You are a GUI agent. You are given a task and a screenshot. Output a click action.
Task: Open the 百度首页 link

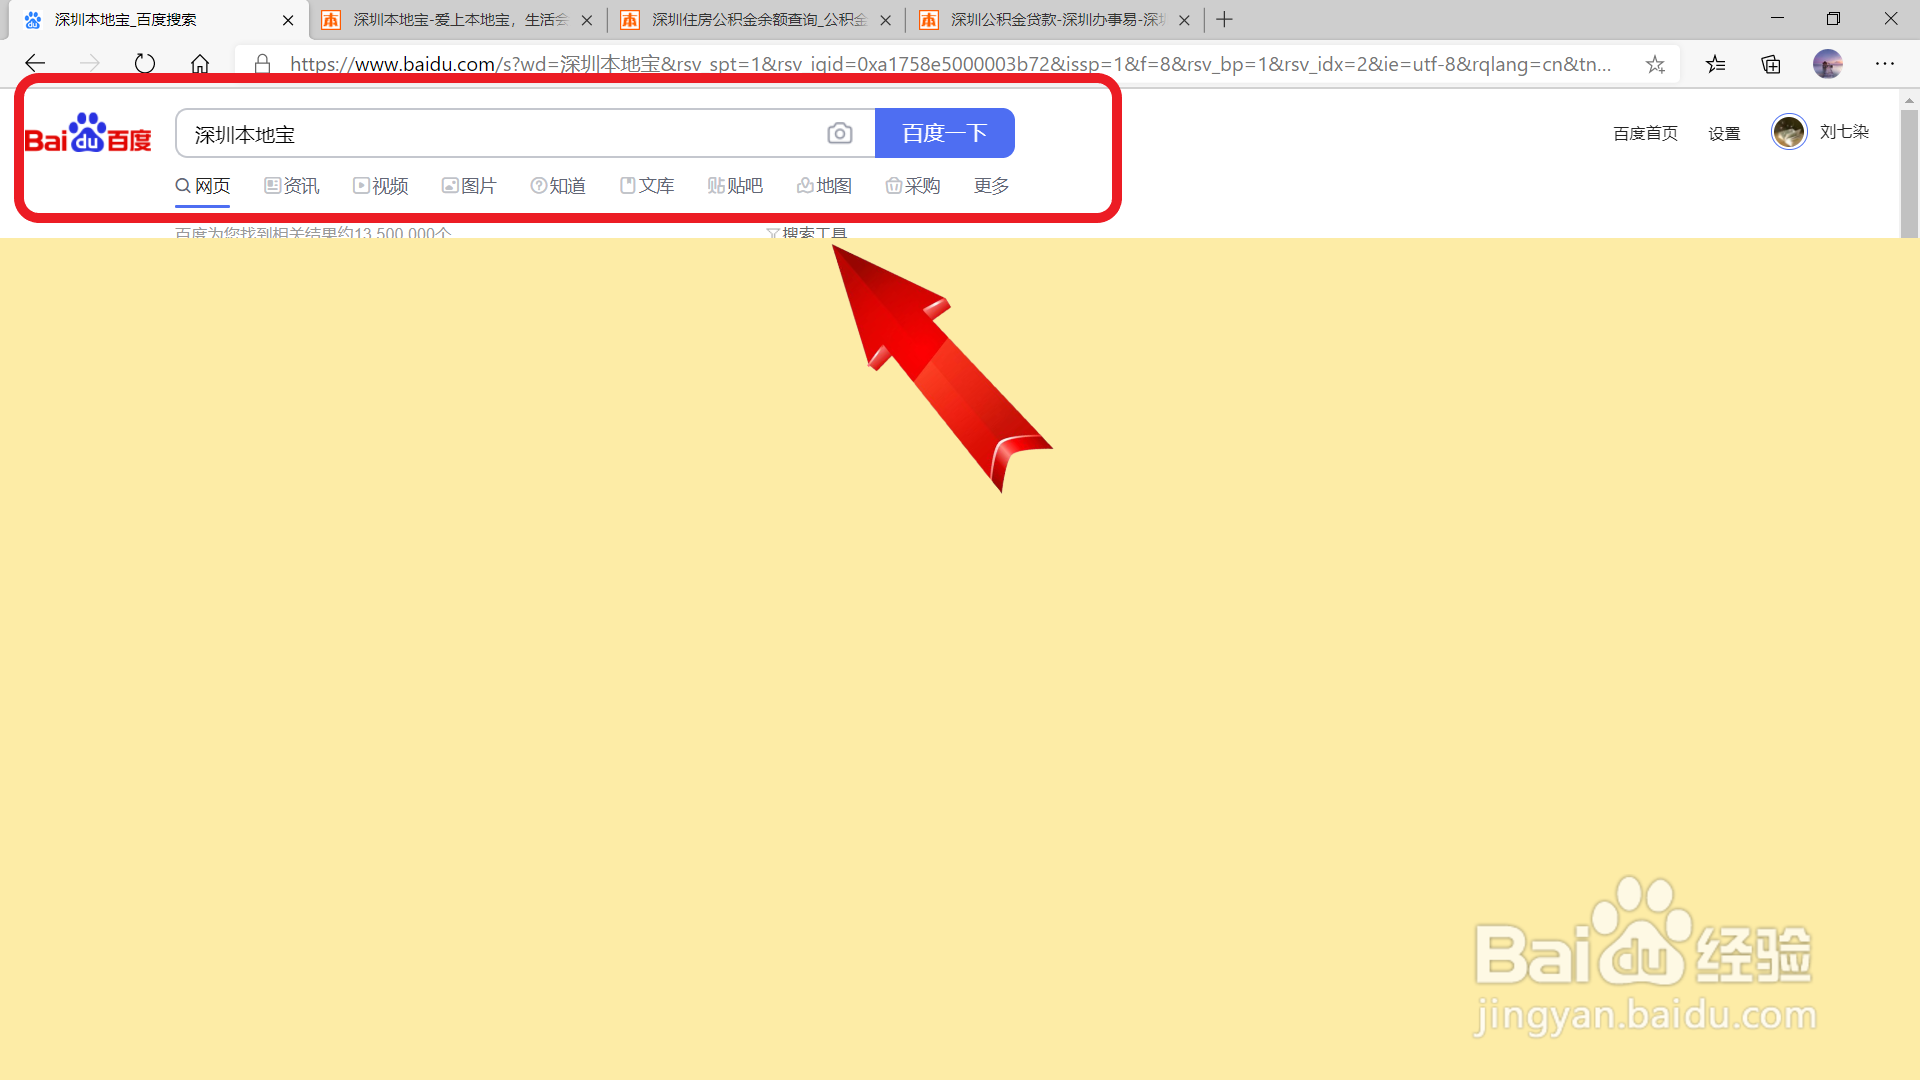tap(1645, 133)
